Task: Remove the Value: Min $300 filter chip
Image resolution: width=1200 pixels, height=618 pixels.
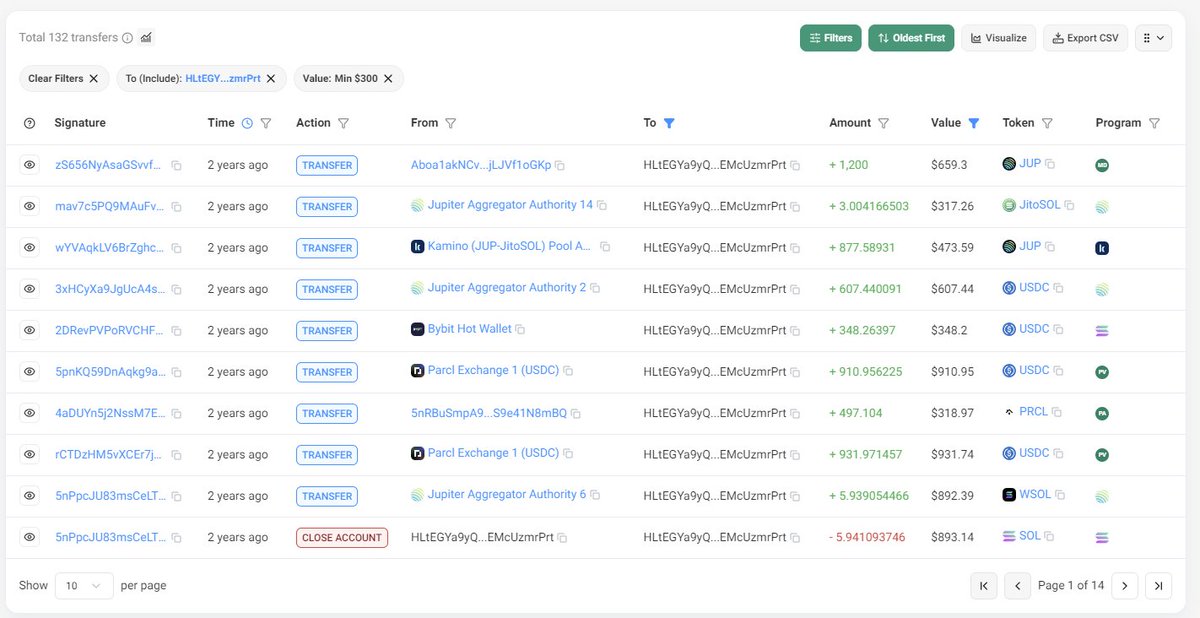Action: pos(387,78)
